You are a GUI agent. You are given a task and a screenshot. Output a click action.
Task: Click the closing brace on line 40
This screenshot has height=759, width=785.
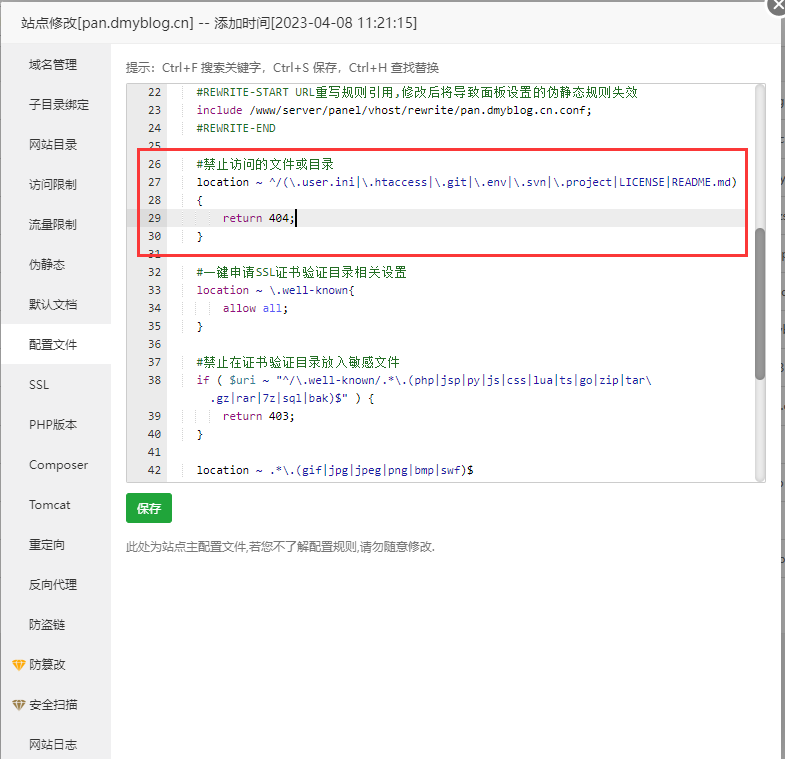(200, 435)
